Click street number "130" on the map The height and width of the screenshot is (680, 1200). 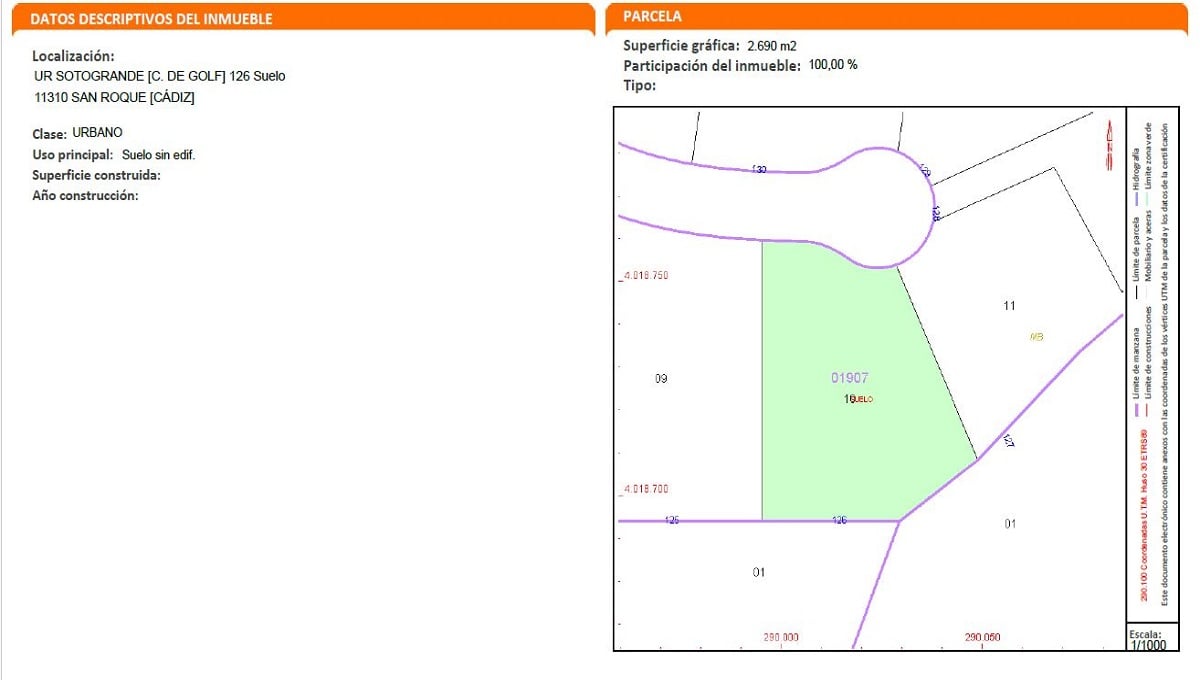pos(760,170)
